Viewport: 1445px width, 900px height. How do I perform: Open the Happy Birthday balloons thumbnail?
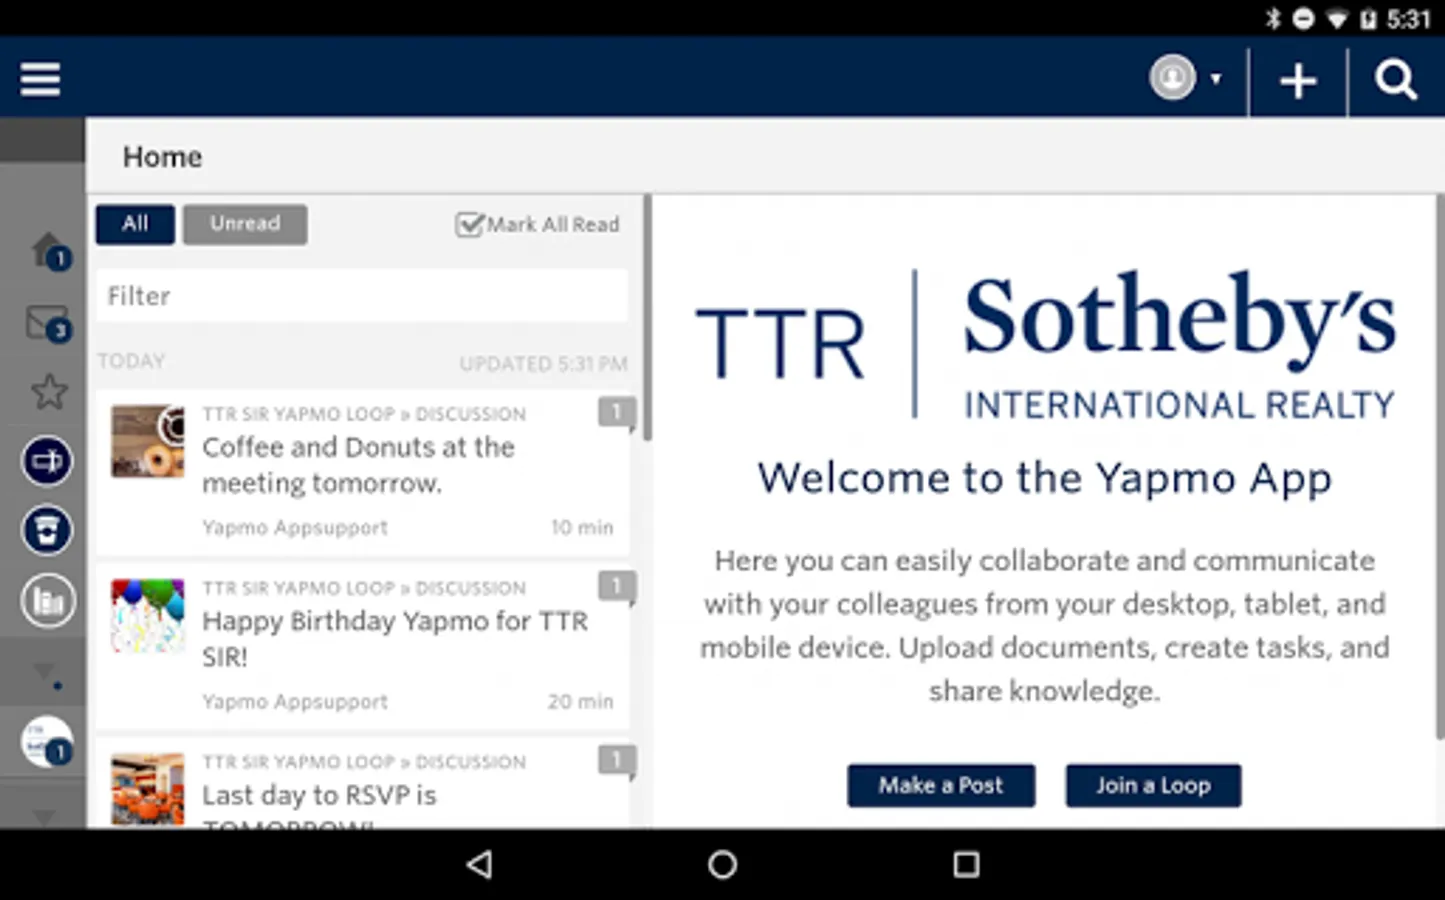tap(148, 615)
